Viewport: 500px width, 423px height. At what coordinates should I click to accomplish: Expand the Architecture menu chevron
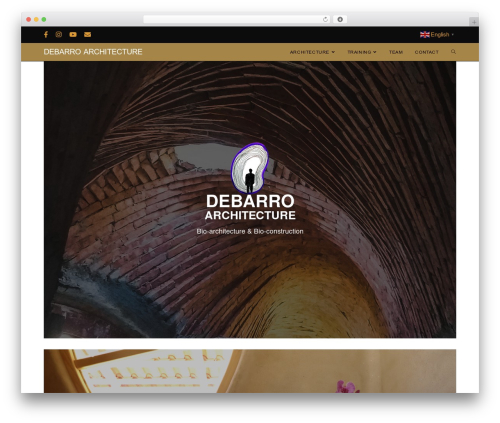333,52
